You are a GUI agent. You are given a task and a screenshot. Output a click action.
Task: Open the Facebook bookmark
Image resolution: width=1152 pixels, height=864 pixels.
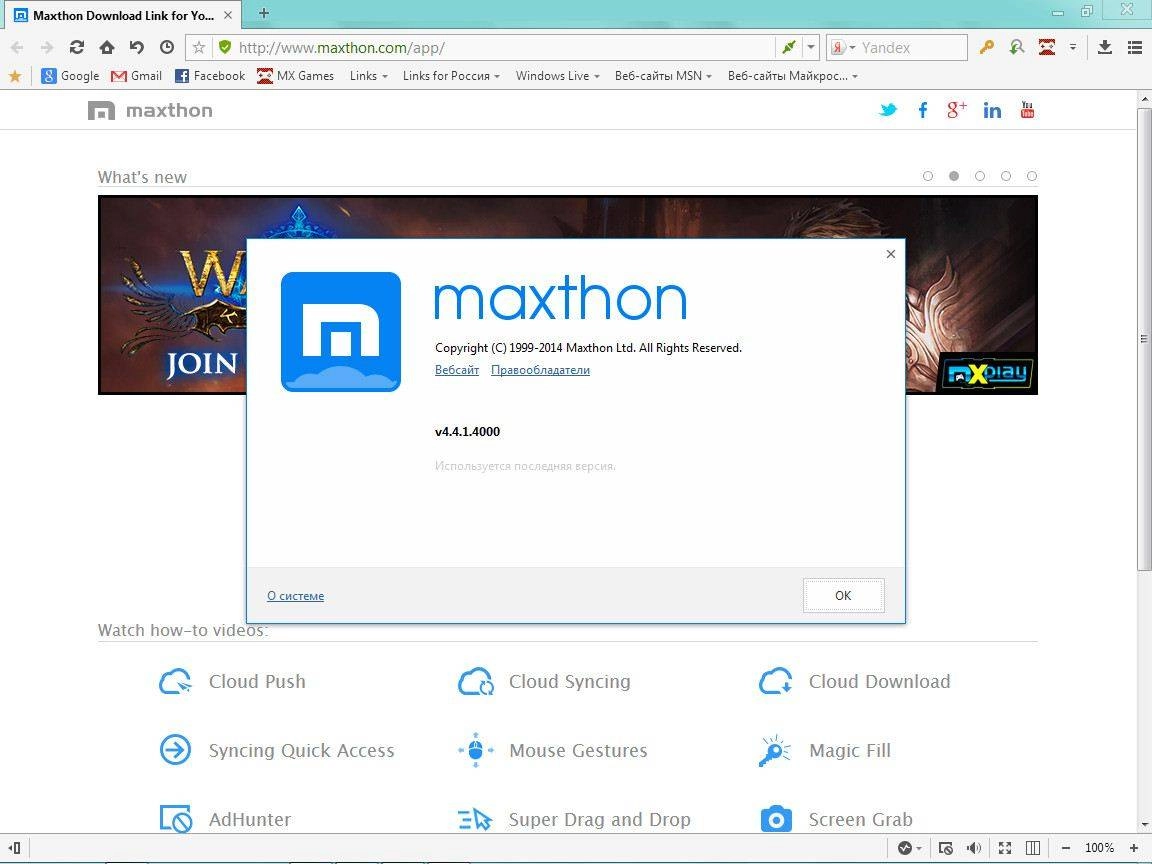coord(210,76)
